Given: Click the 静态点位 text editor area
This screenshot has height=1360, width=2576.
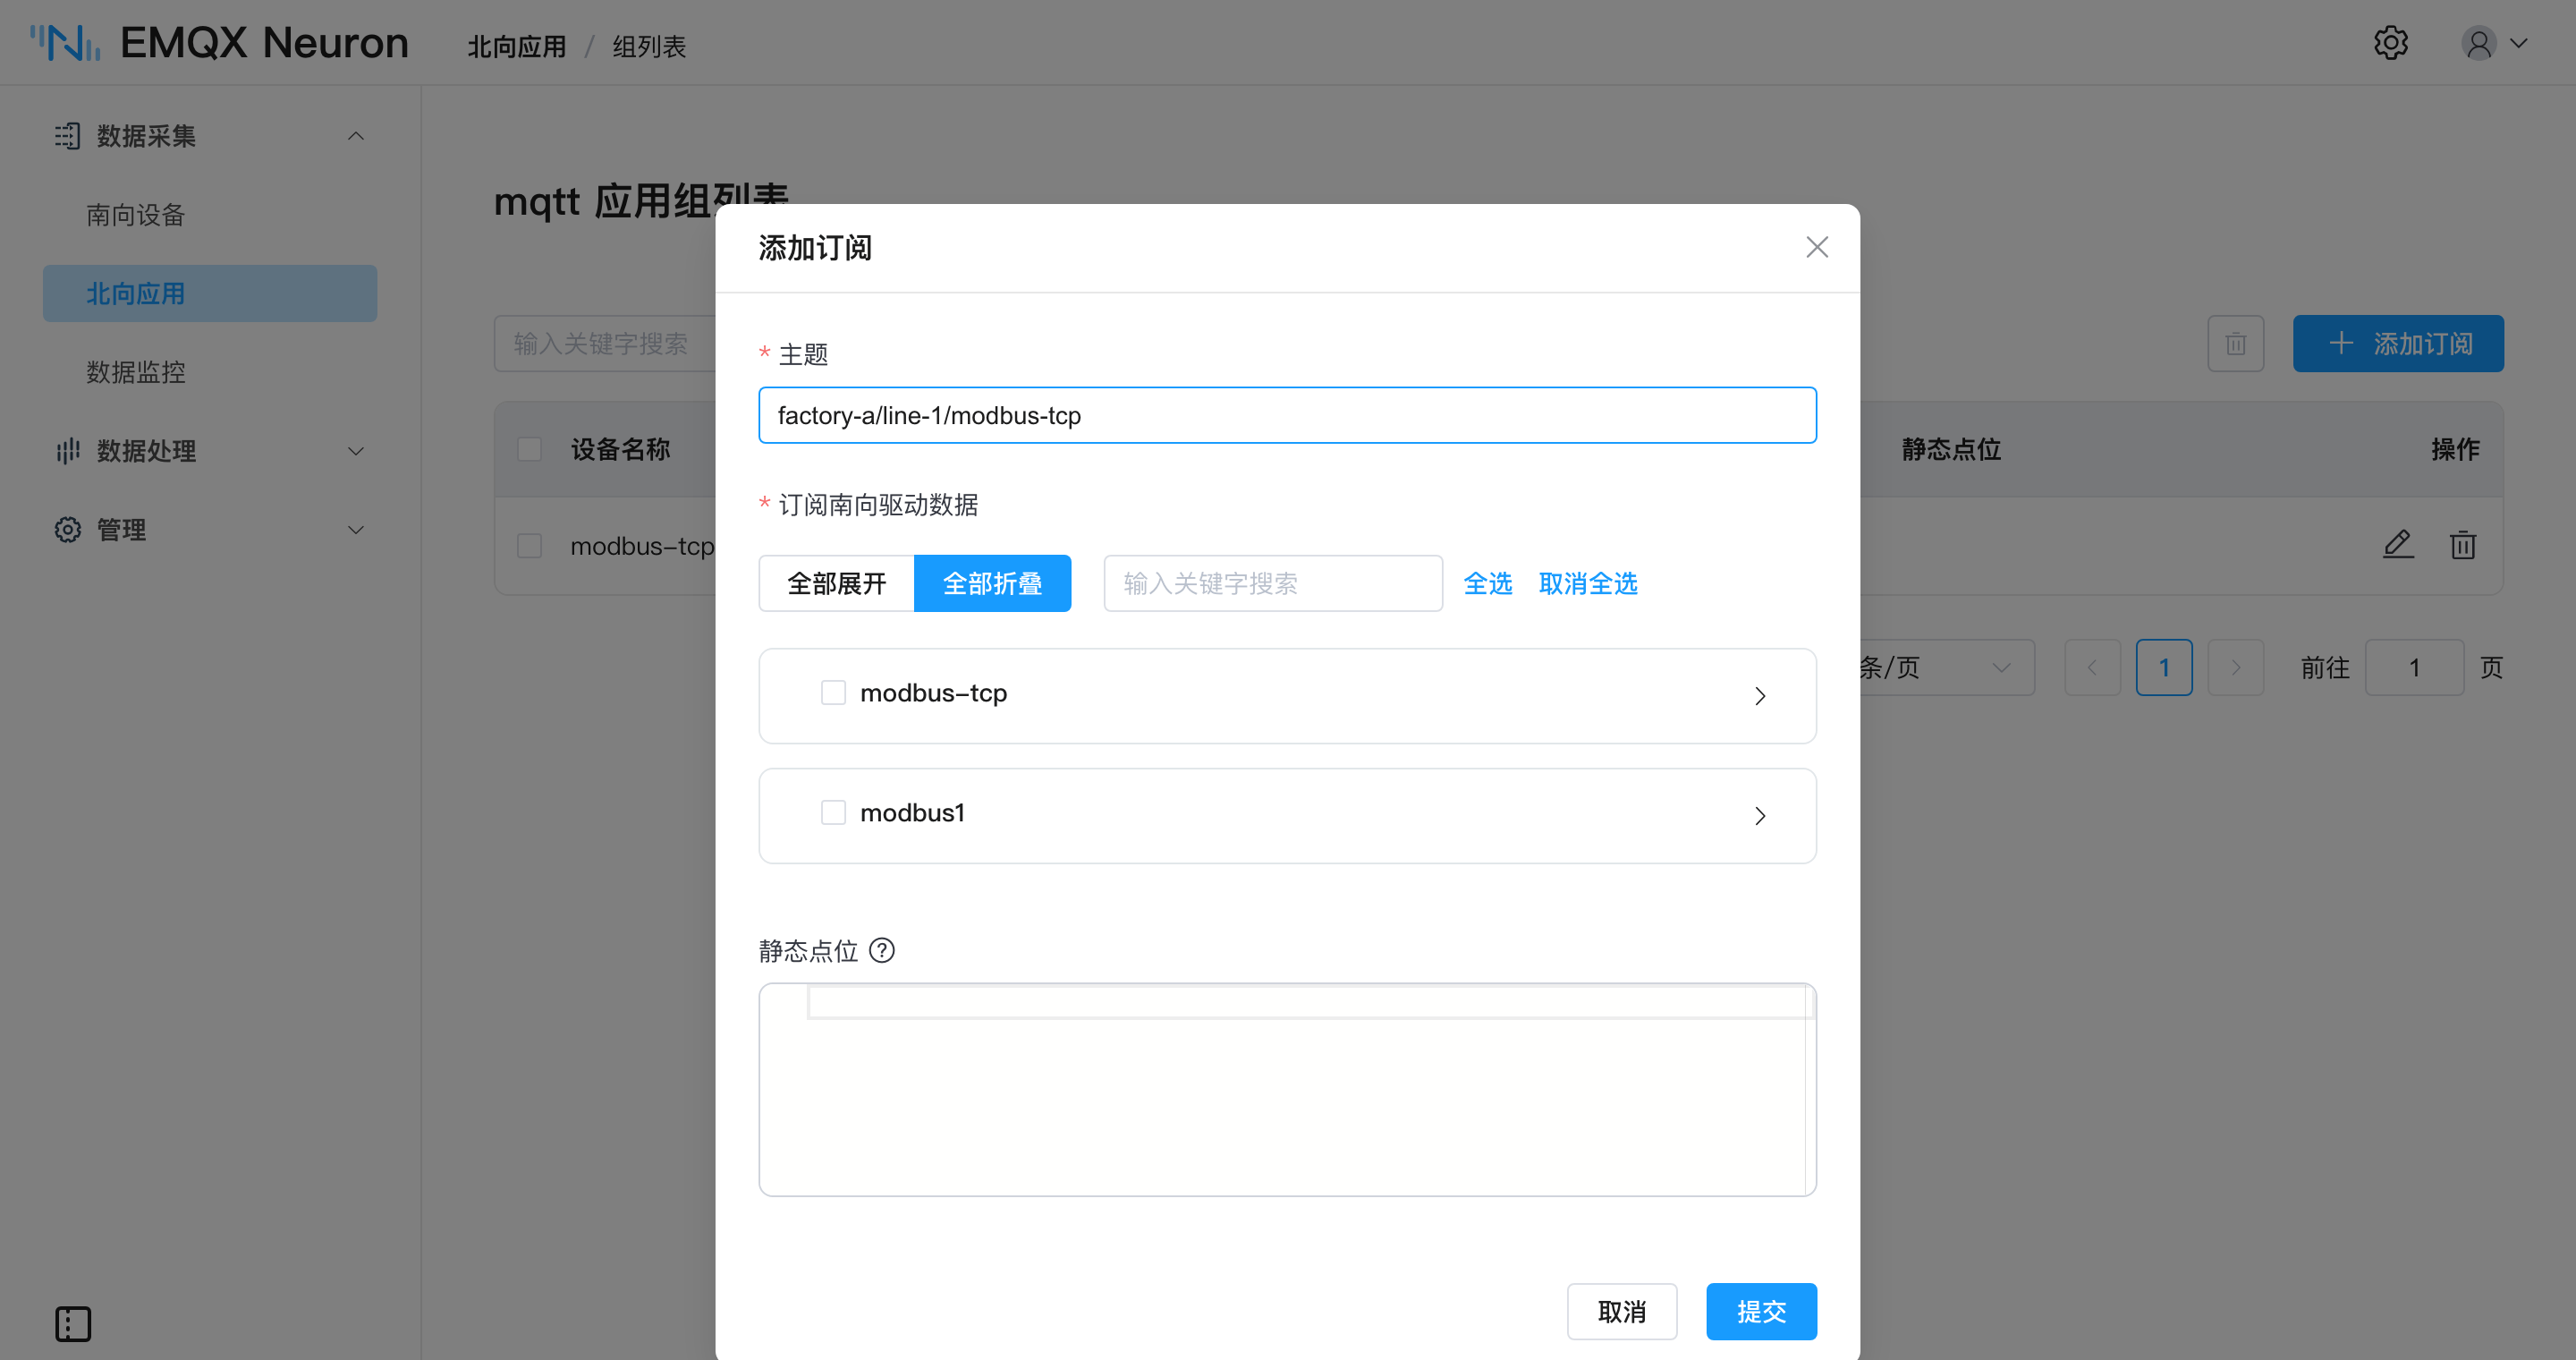Looking at the screenshot, I should 1287,1089.
